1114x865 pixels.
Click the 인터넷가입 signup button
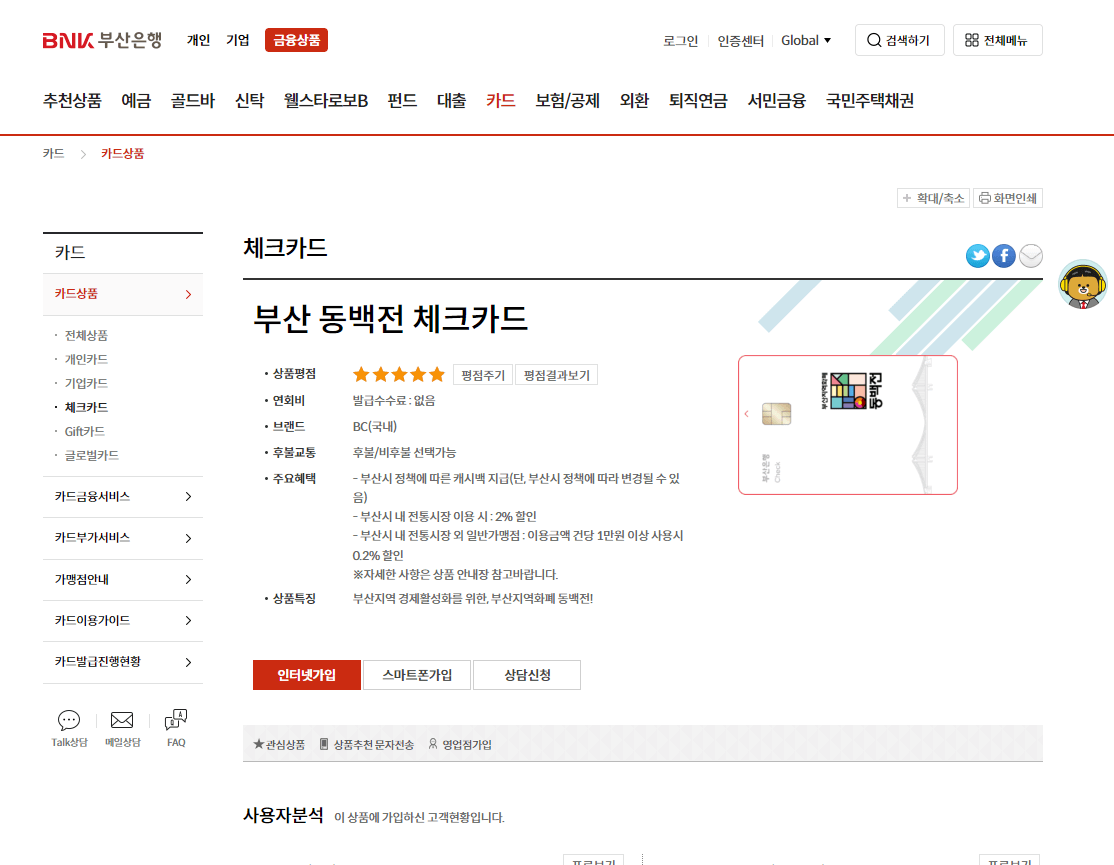pyautogui.click(x=306, y=675)
